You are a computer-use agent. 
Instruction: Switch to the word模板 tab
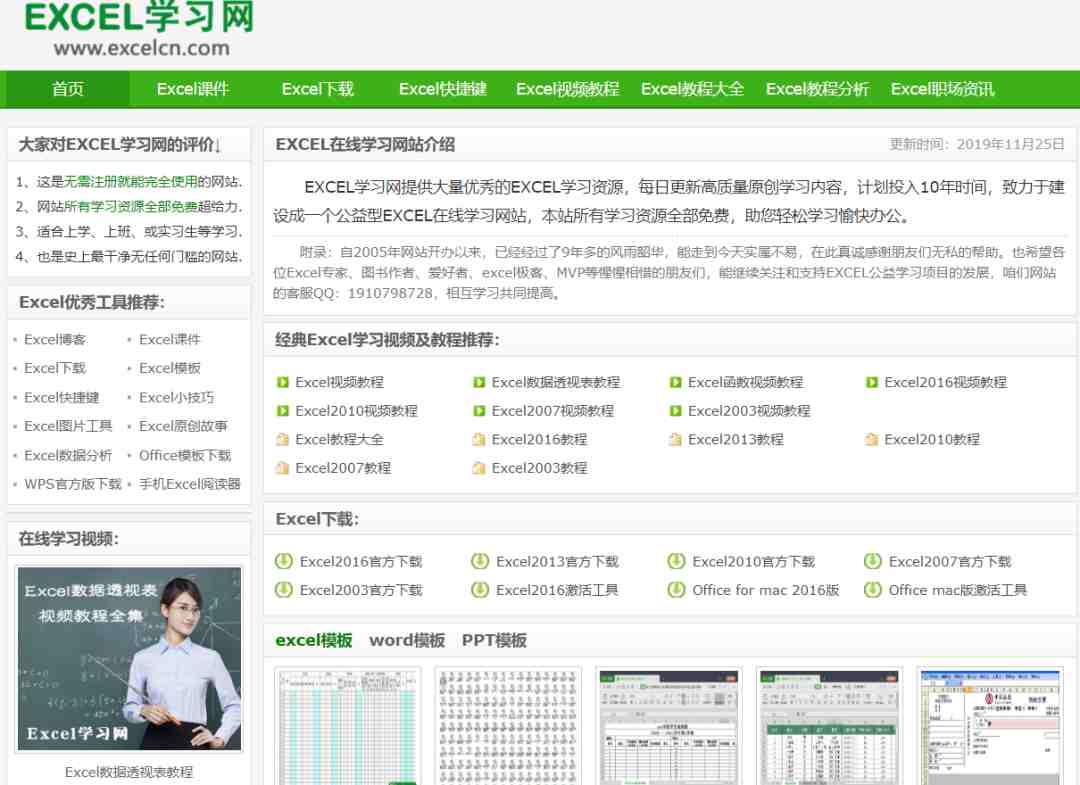(407, 640)
